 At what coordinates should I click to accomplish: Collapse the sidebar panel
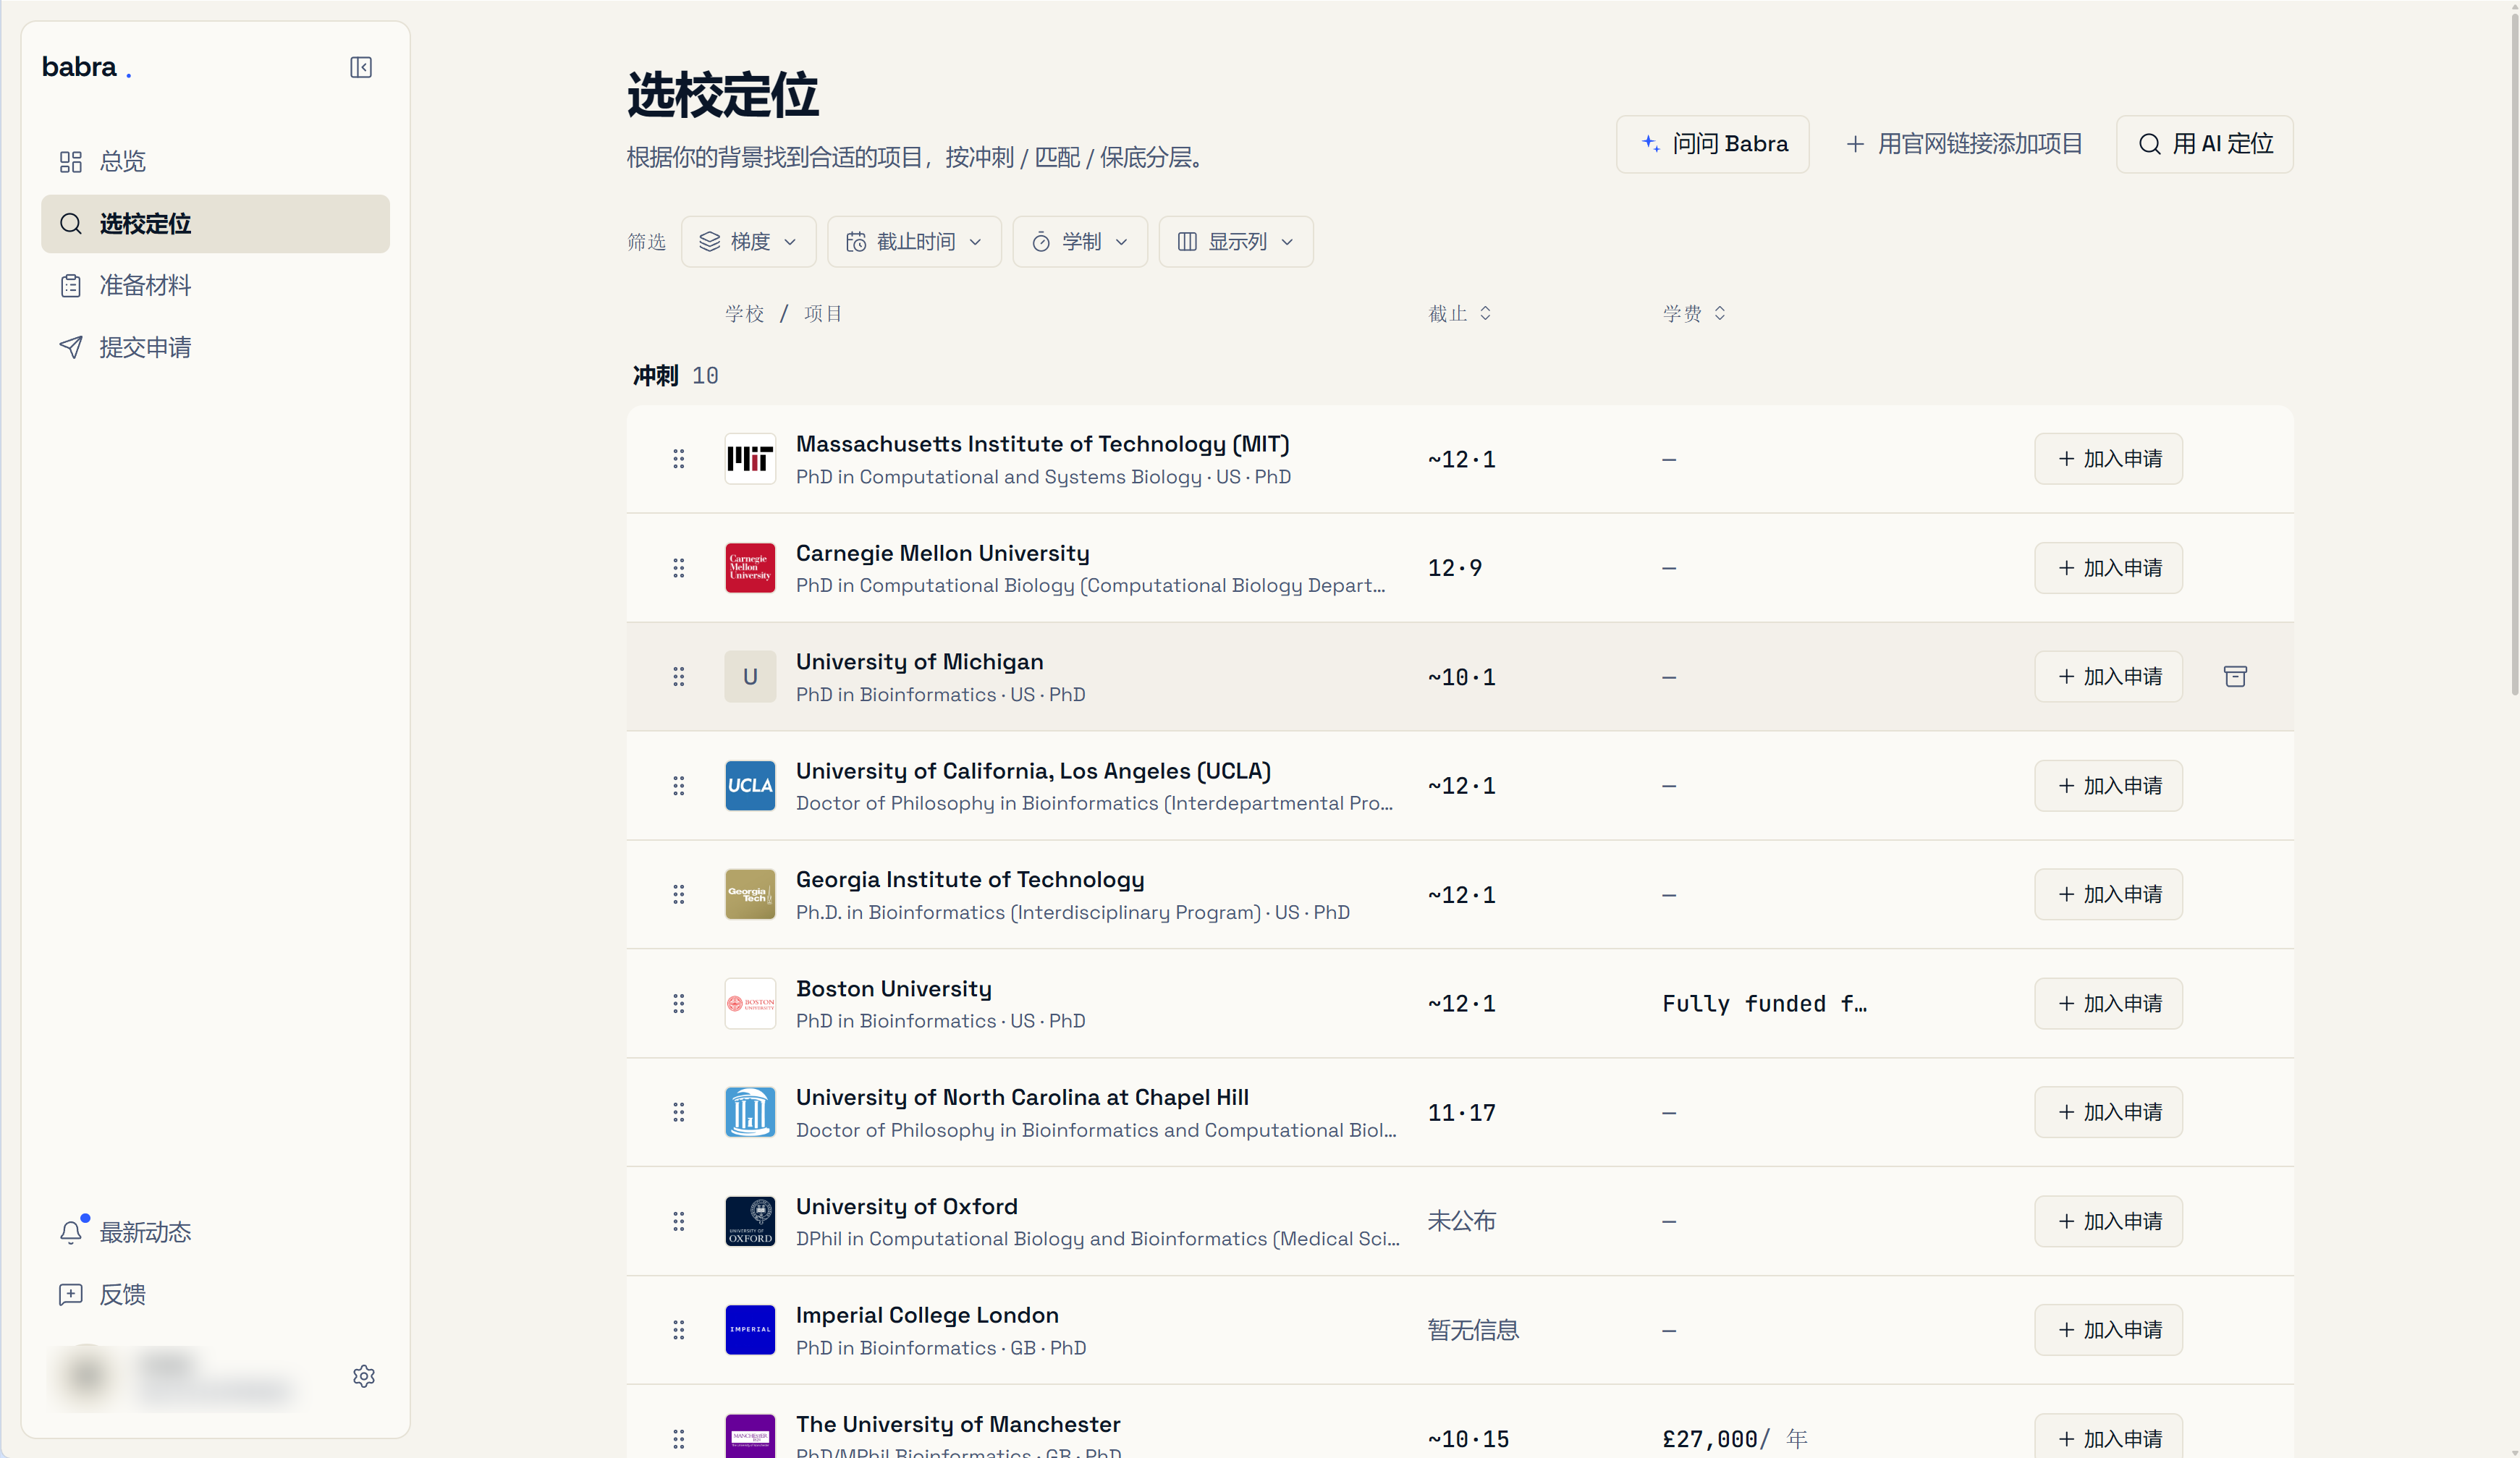pyautogui.click(x=361, y=67)
